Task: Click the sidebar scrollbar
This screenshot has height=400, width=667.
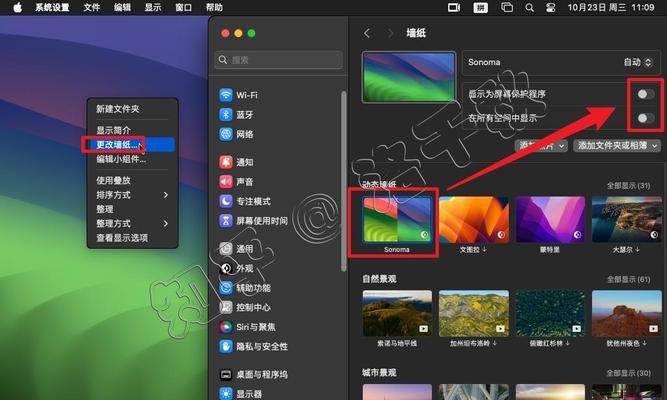Action: [x=344, y=181]
